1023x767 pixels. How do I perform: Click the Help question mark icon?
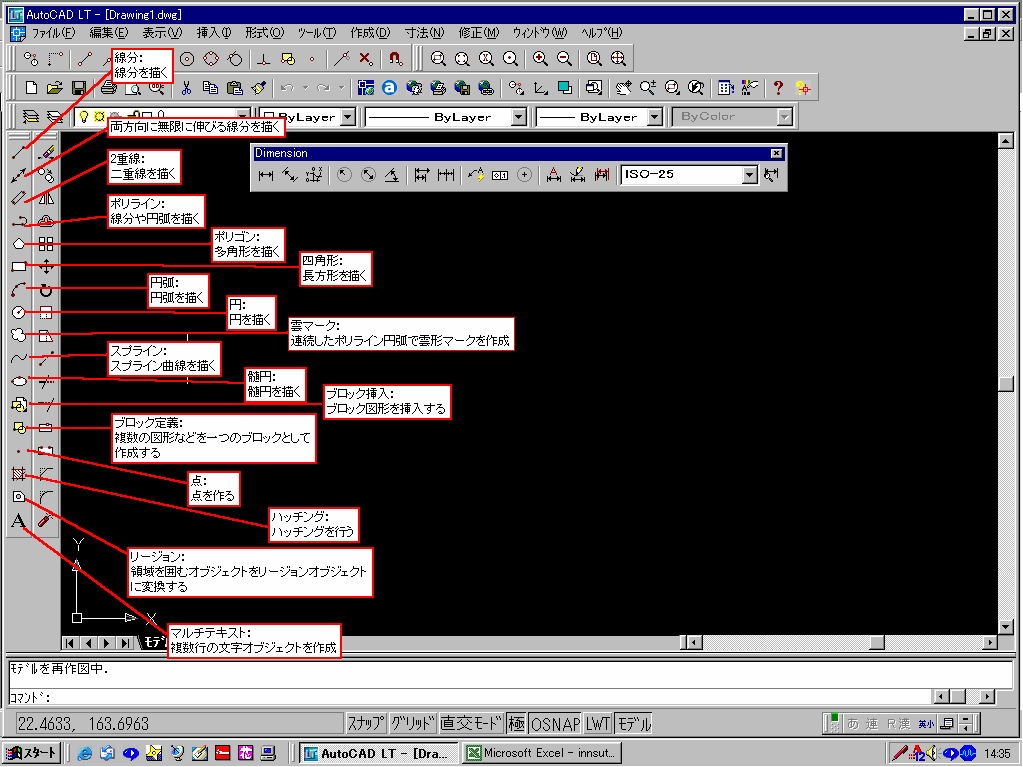pyautogui.click(x=778, y=87)
